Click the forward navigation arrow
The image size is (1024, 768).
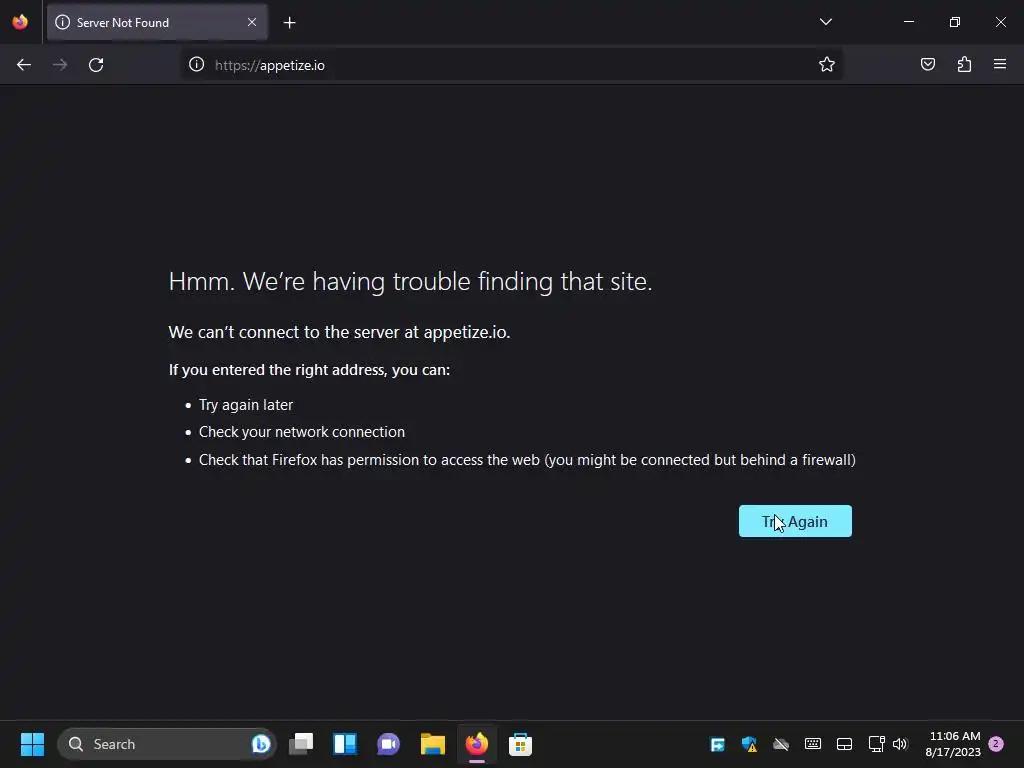(x=59, y=65)
